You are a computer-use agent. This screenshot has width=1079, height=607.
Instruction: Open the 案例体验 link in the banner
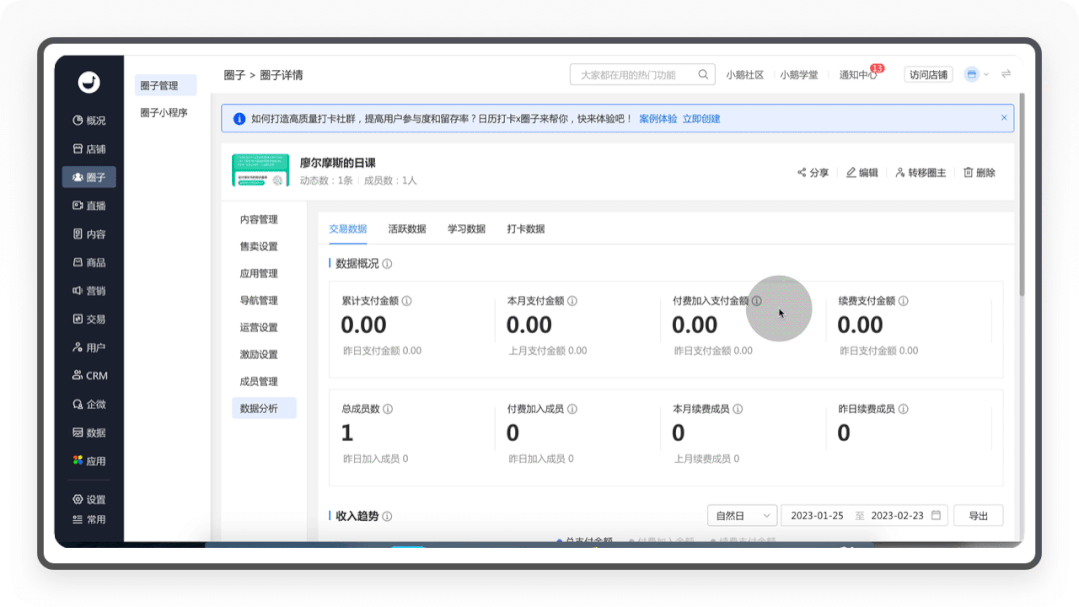pyautogui.click(x=658, y=119)
